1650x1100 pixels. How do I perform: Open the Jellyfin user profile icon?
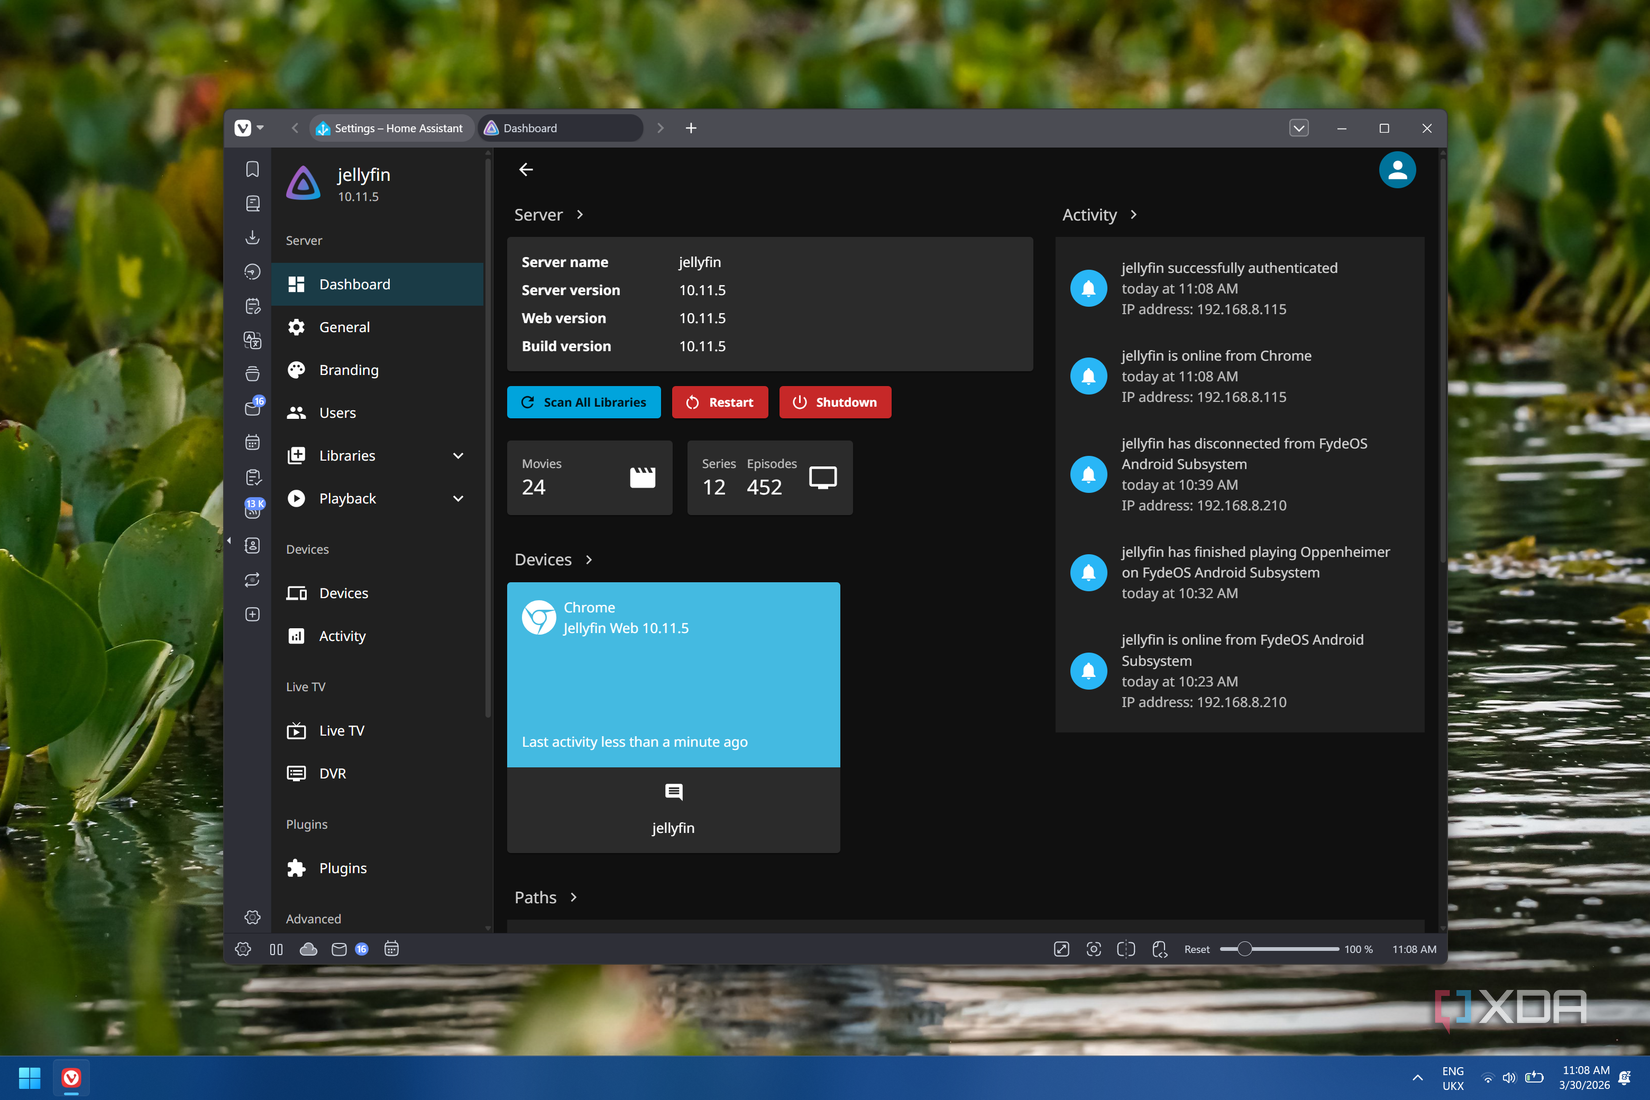[x=1397, y=169]
